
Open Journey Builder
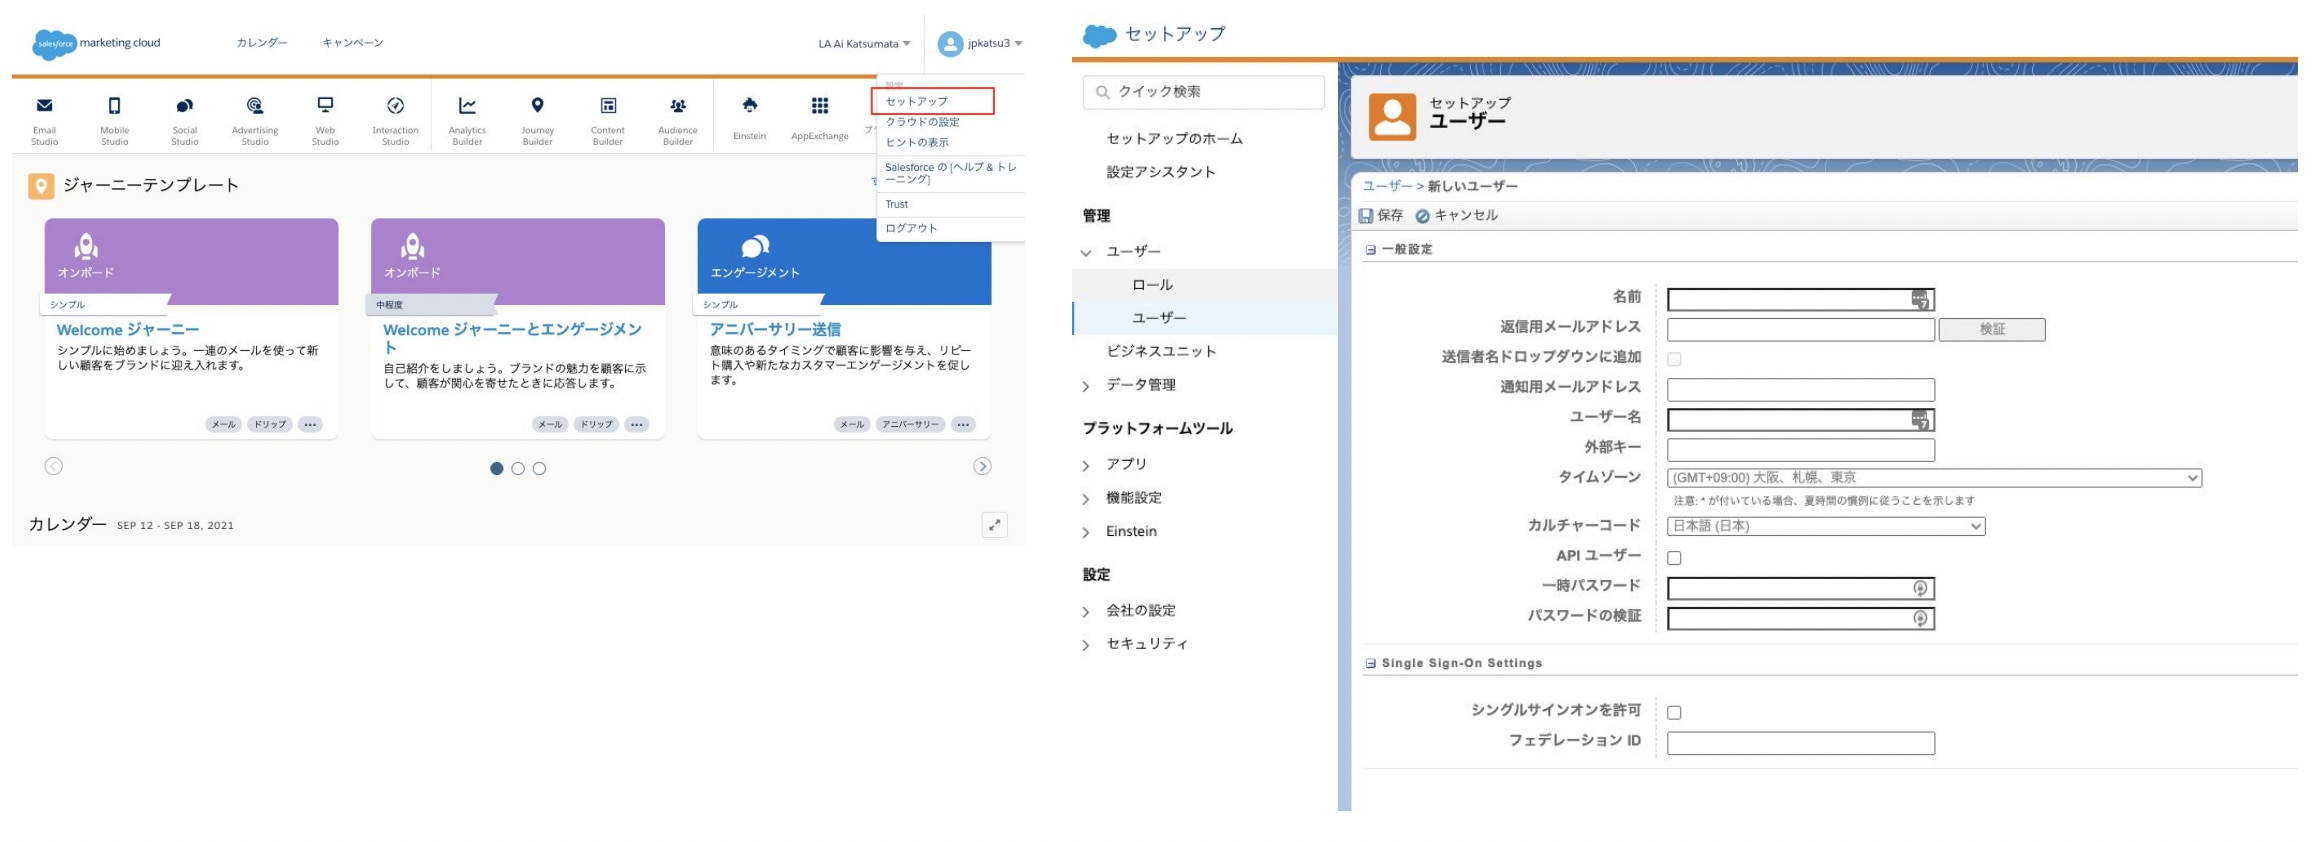pyautogui.click(x=537, y=120)
